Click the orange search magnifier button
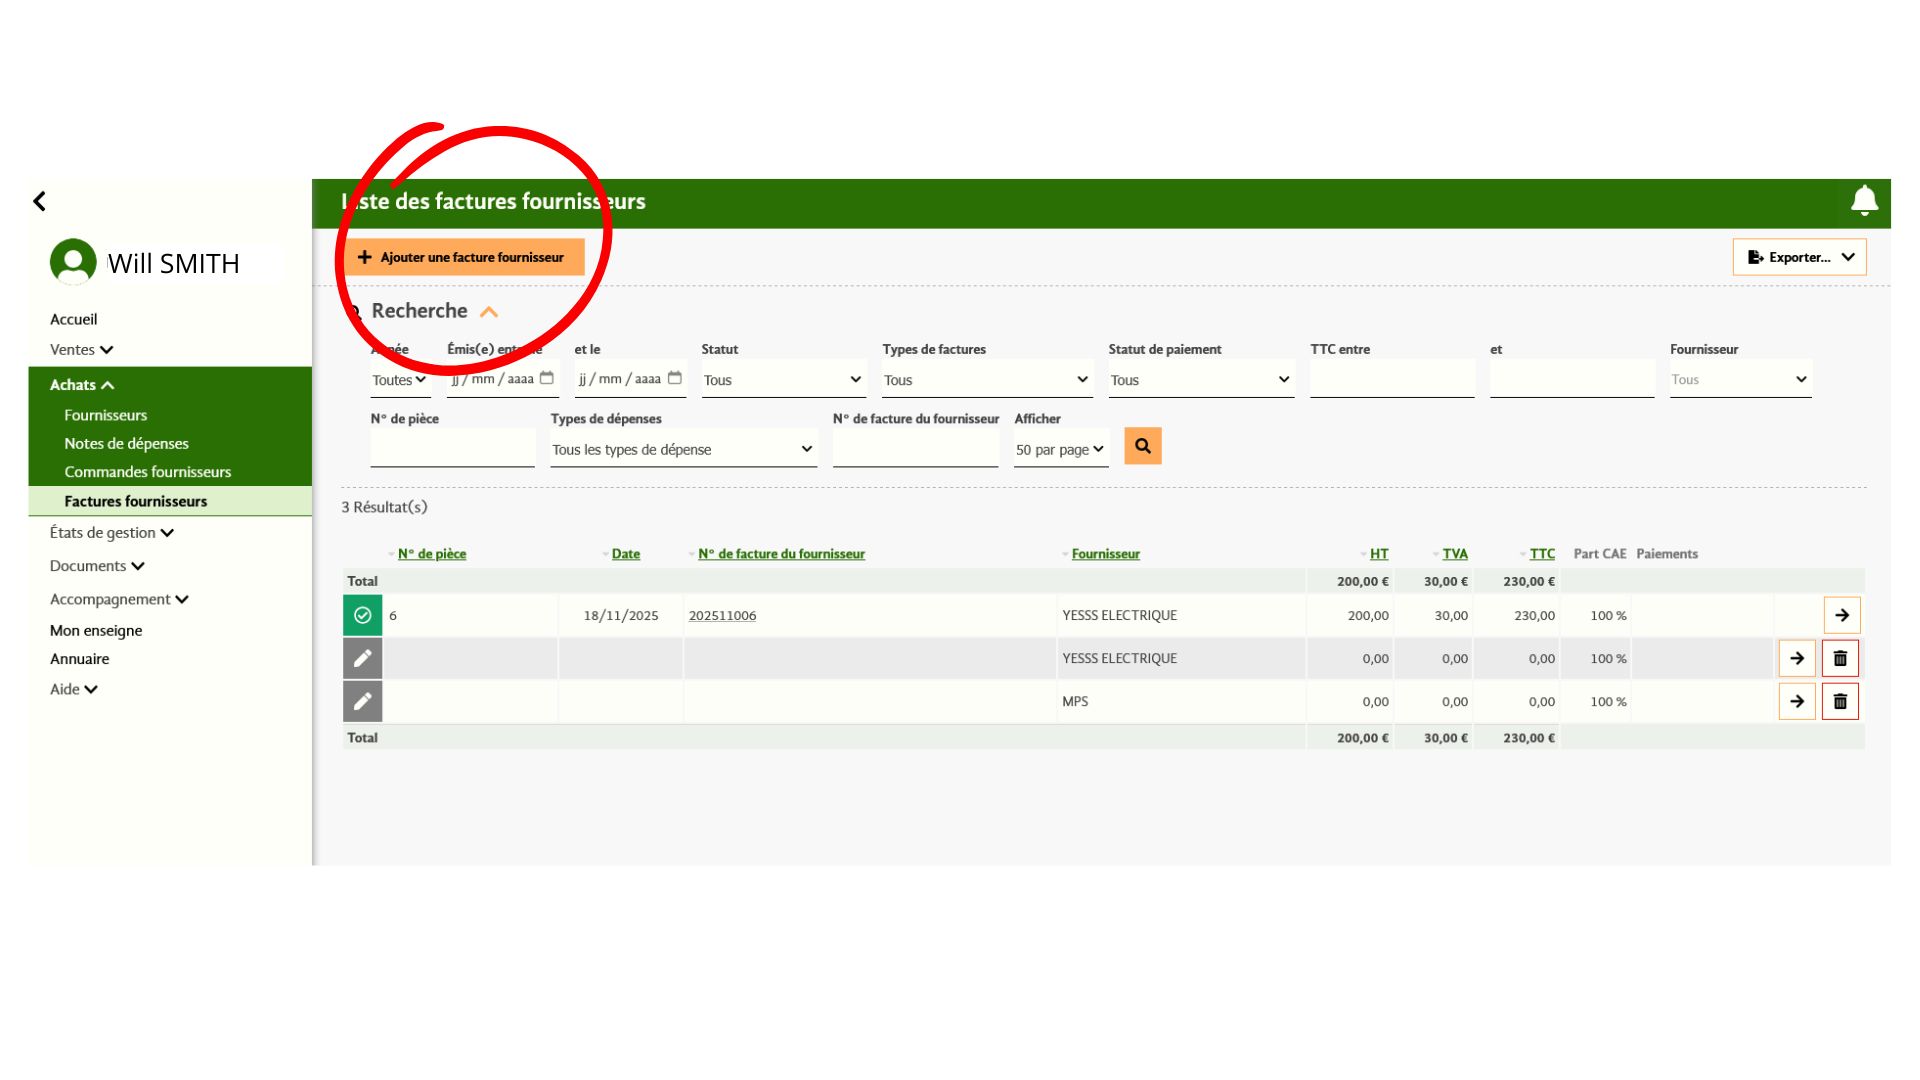This screenshot has height=1080, width=1920. coord(1142,446)
